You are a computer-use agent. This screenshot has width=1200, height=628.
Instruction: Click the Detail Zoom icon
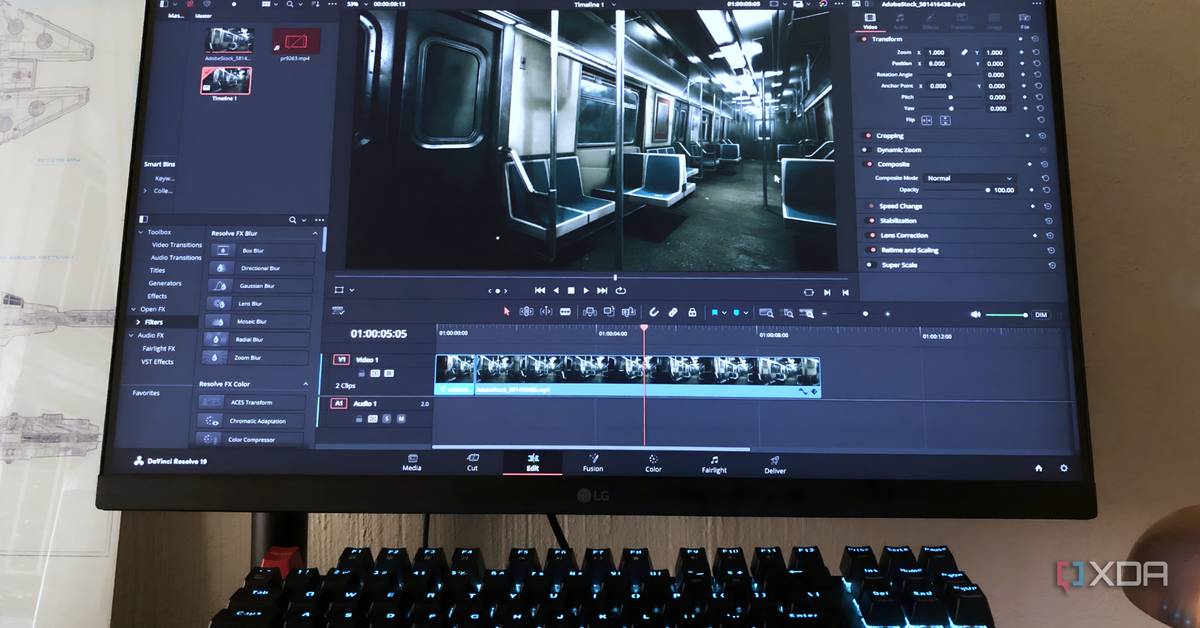(788, 312)
